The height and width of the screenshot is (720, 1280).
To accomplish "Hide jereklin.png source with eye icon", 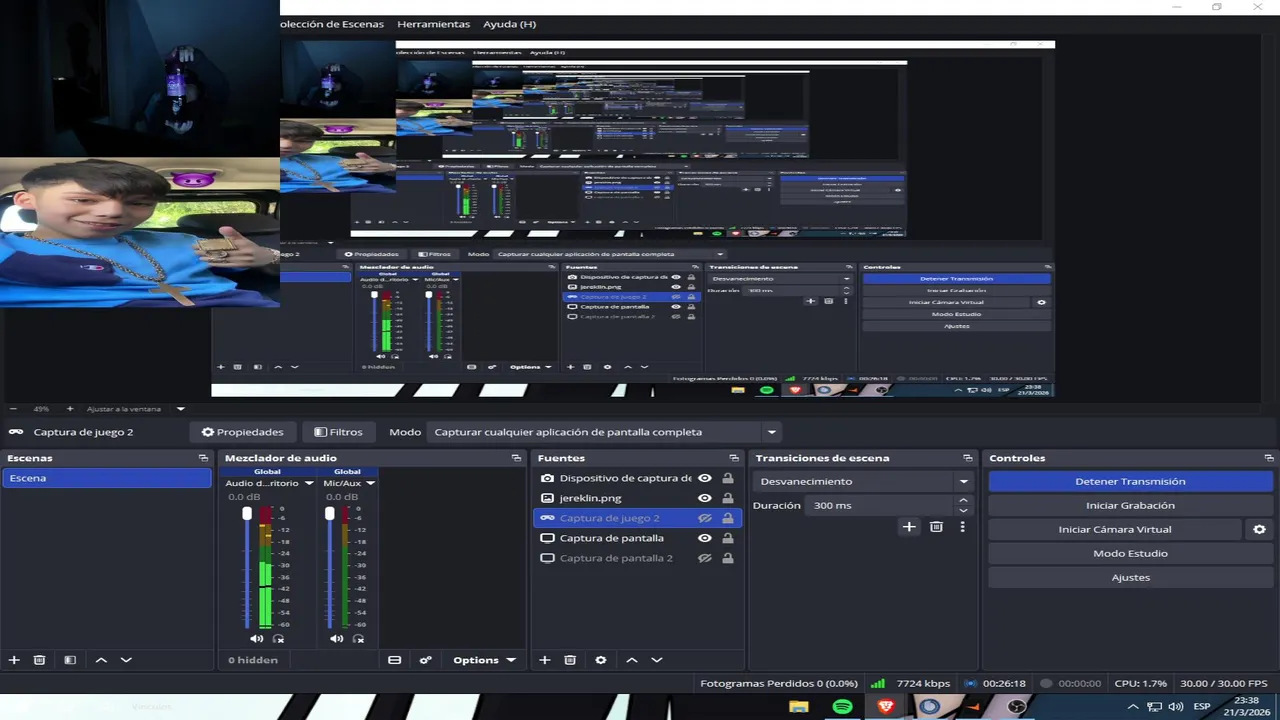I will pos(705,498).
